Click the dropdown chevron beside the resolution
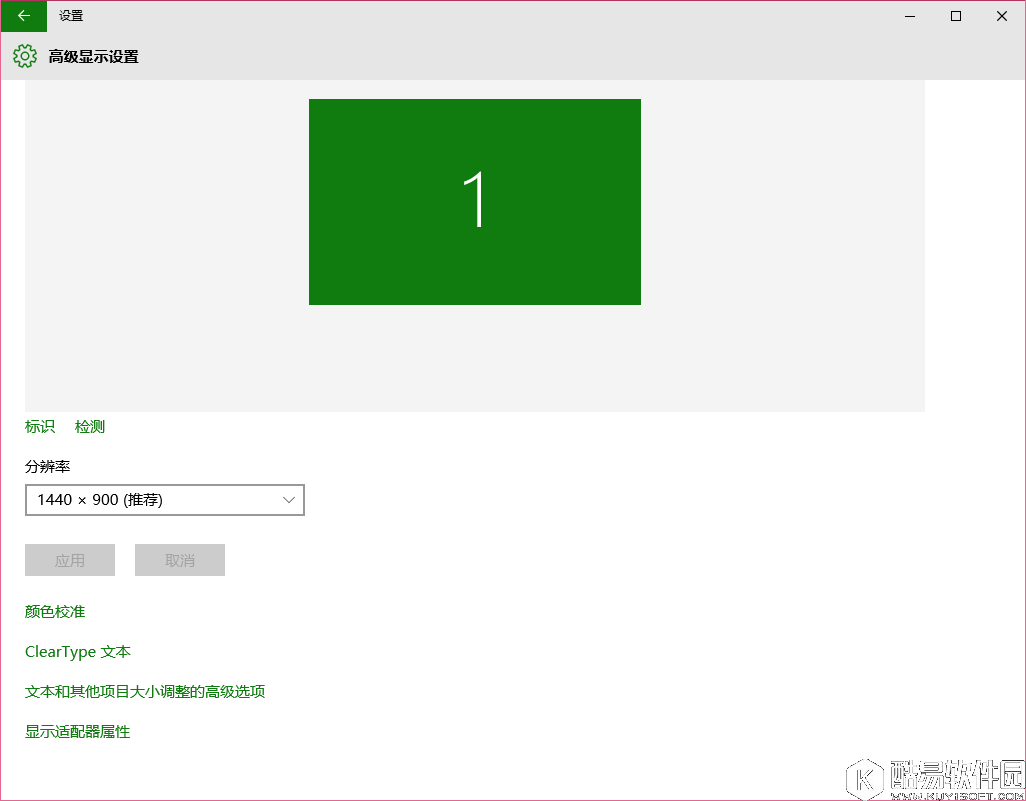This screenshot has width=1026, height=801. [x=289, y=500]
